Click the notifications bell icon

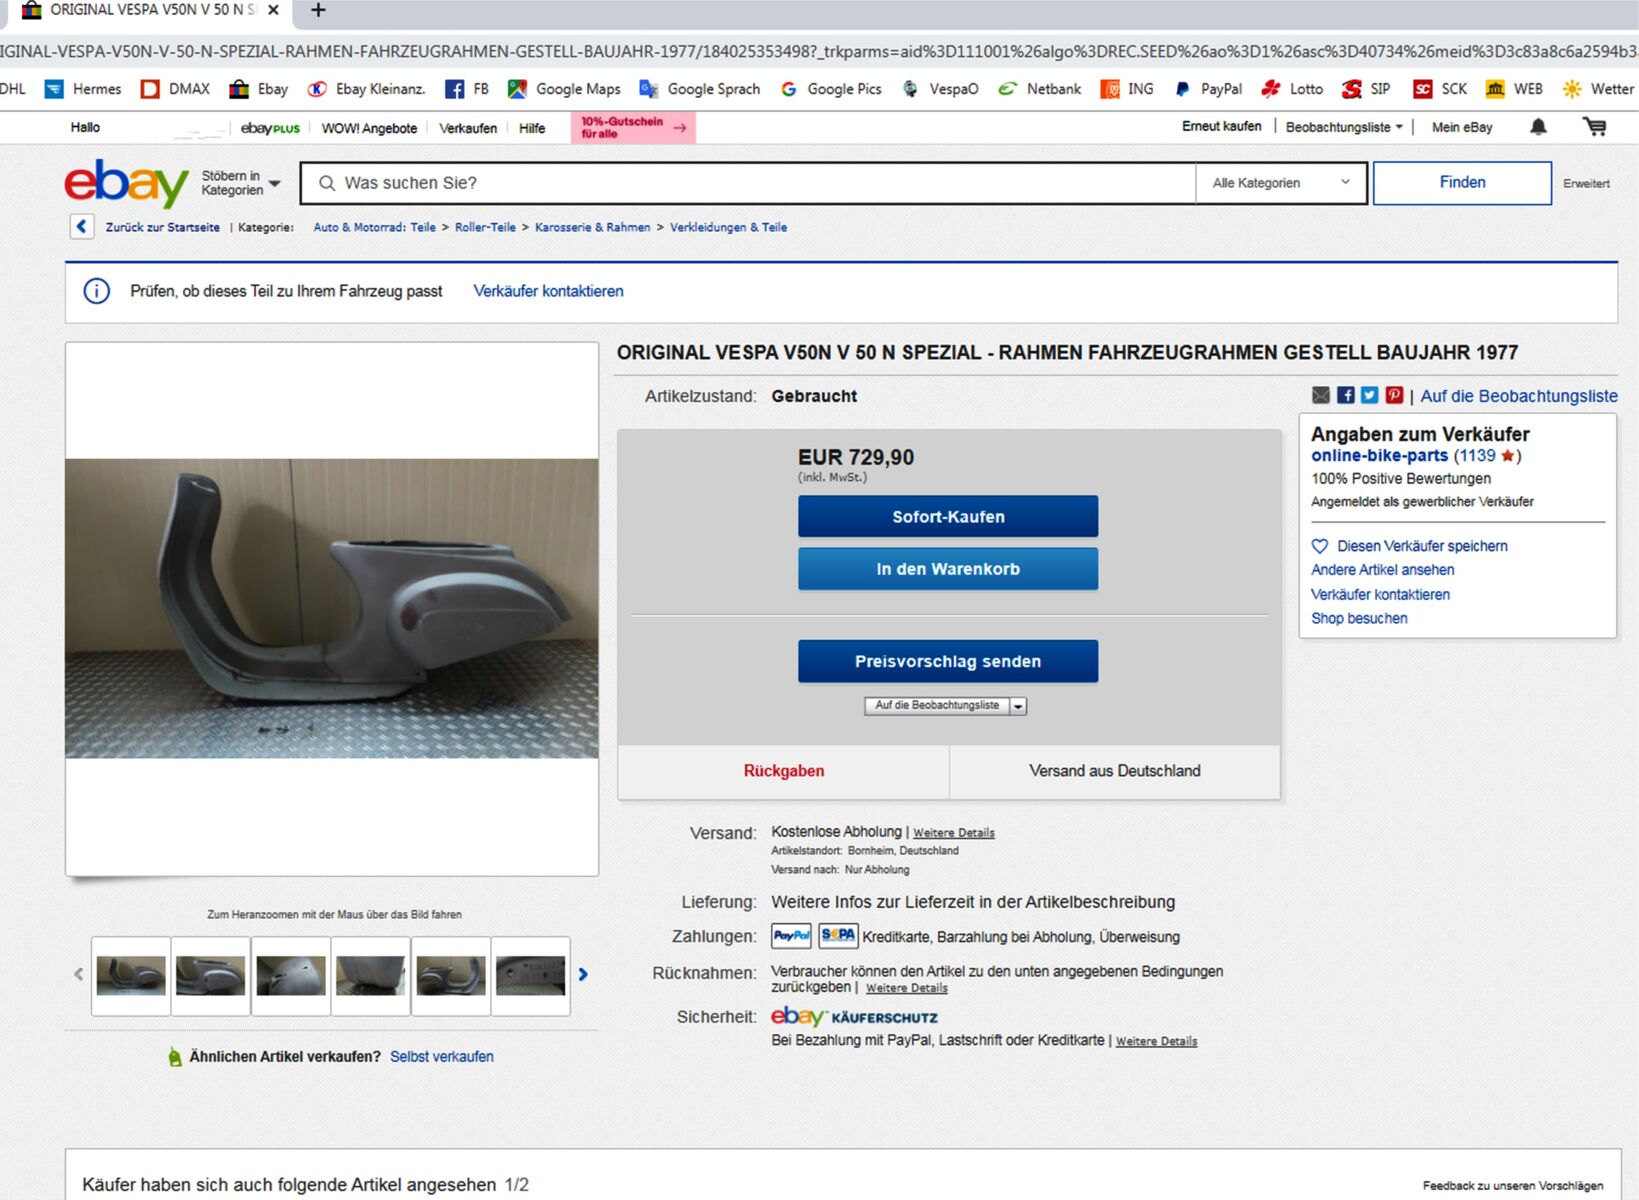[1538, 127]
